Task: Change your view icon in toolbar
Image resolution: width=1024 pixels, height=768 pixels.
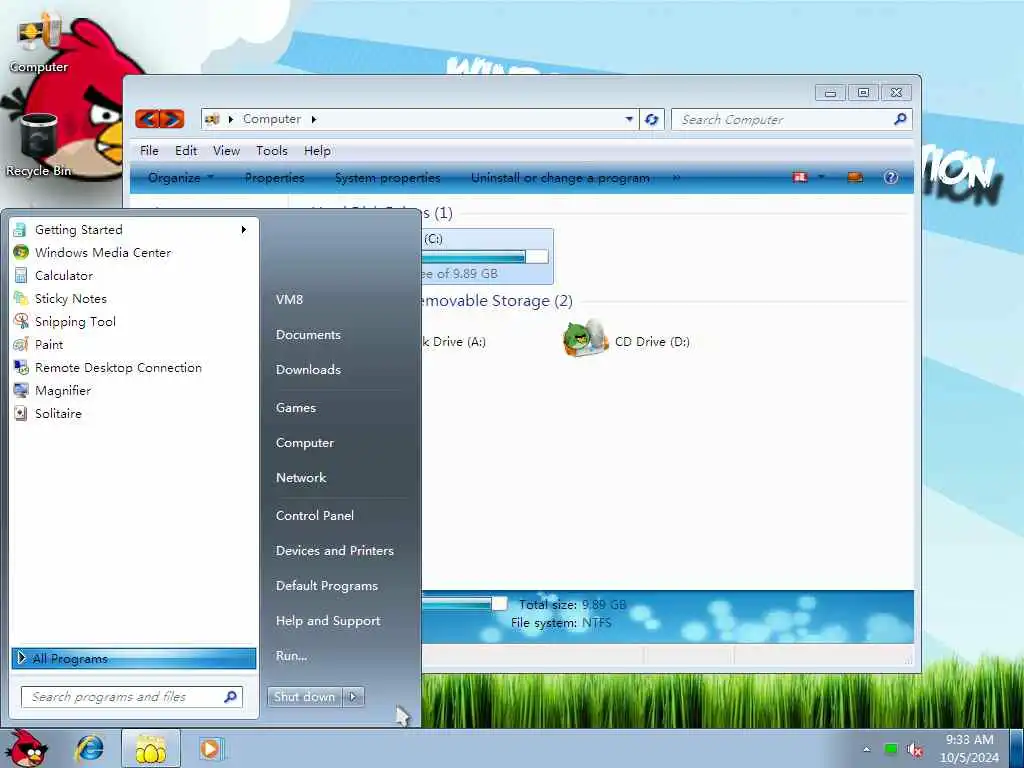Action: 800,178
